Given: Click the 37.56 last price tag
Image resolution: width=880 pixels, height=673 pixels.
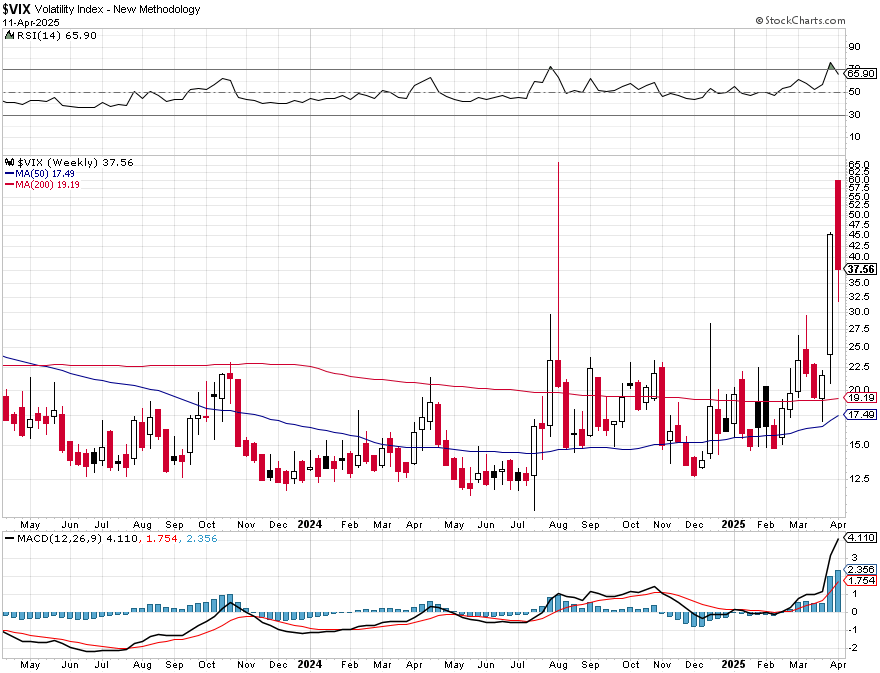Looking at the screenshot, I should point(861,269).
